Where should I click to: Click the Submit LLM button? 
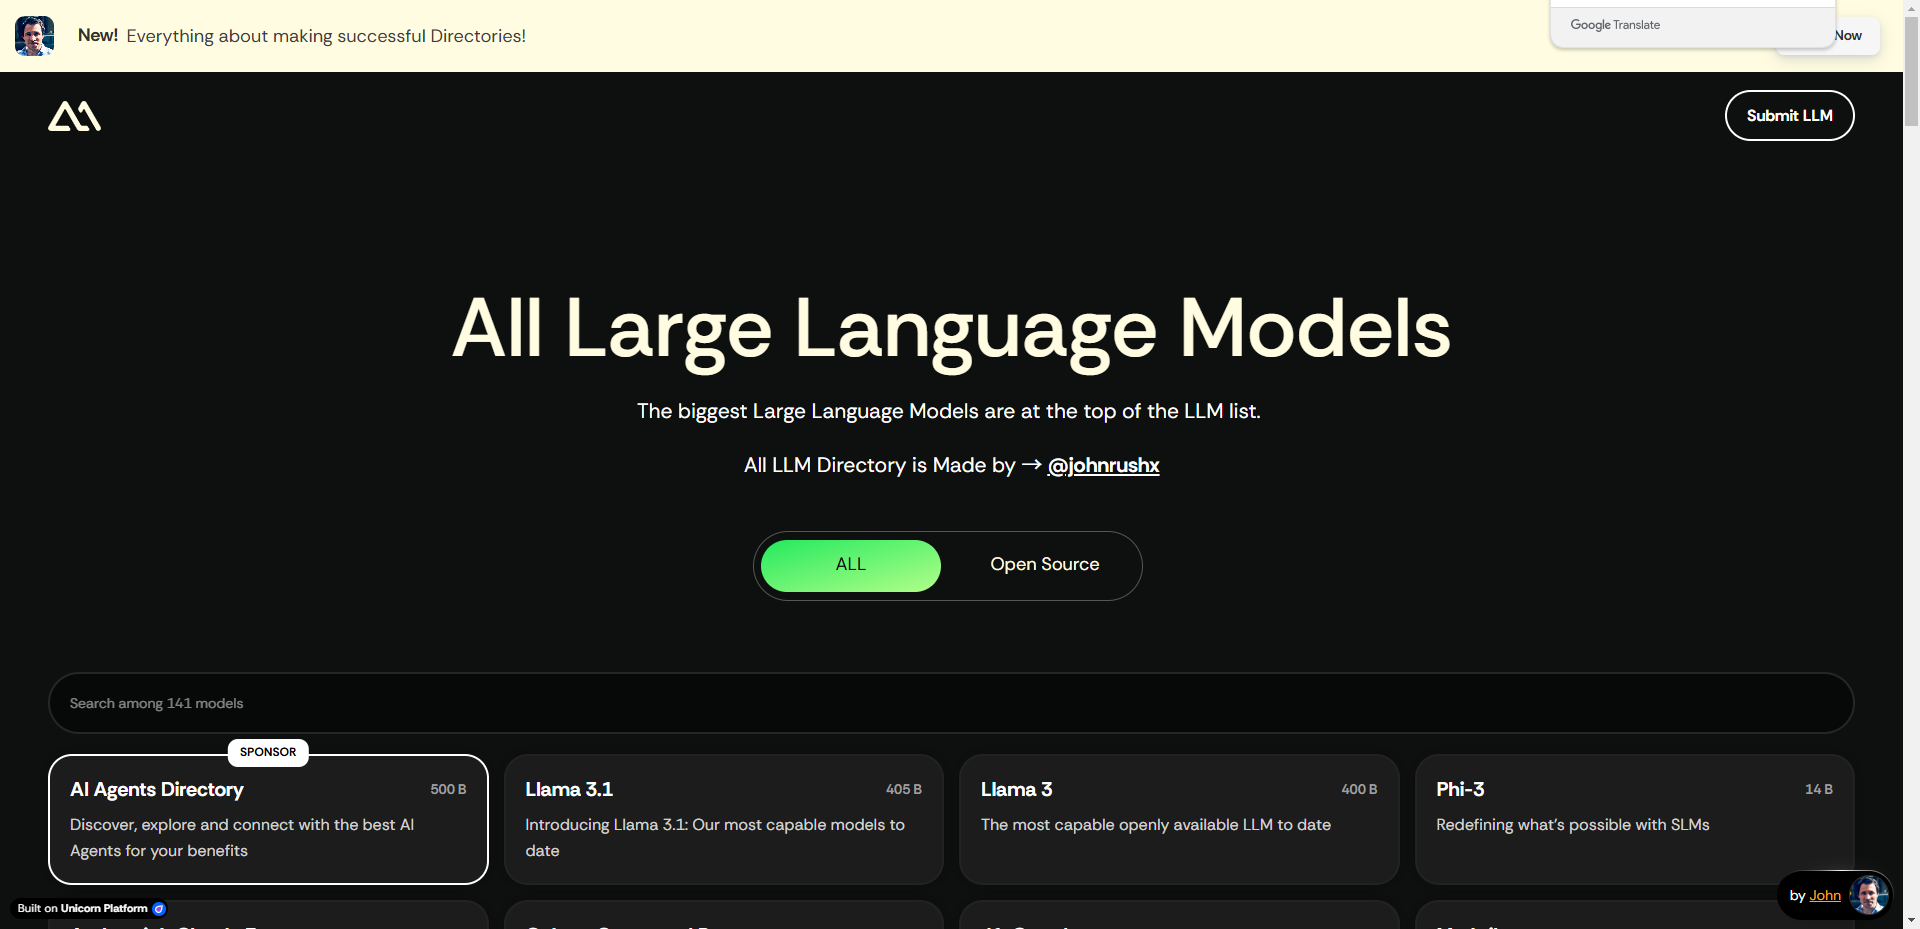(1789, 115)
